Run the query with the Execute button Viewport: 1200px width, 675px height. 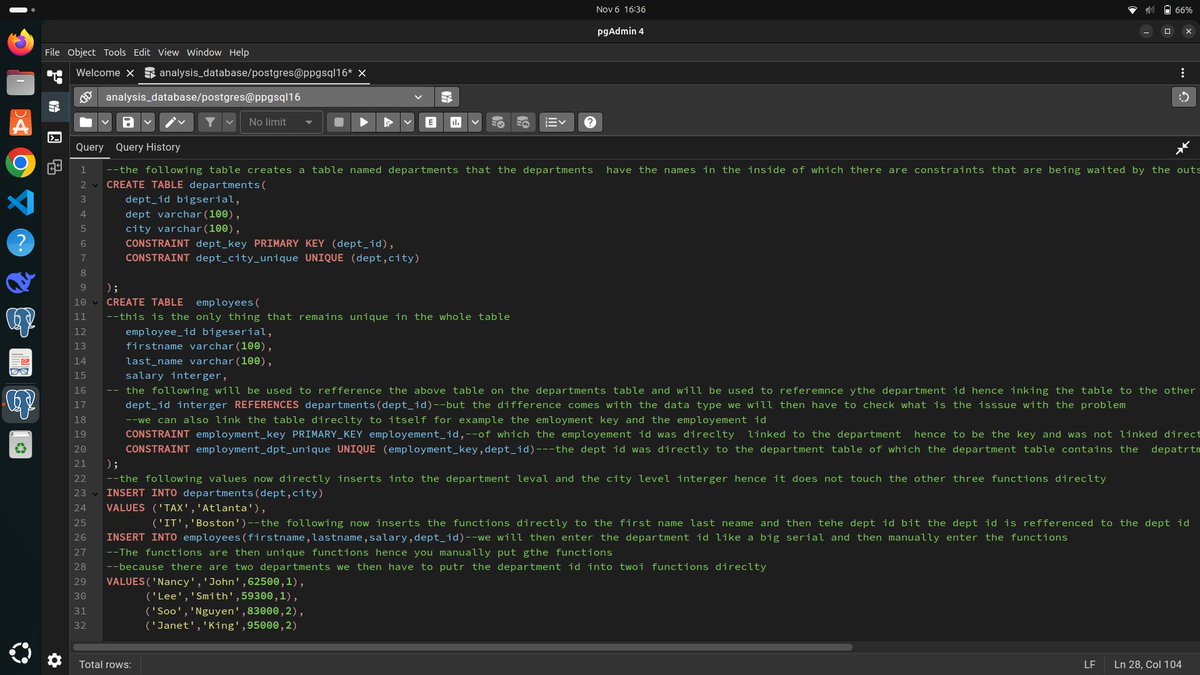pyautogui.click(x=363, y=121)
